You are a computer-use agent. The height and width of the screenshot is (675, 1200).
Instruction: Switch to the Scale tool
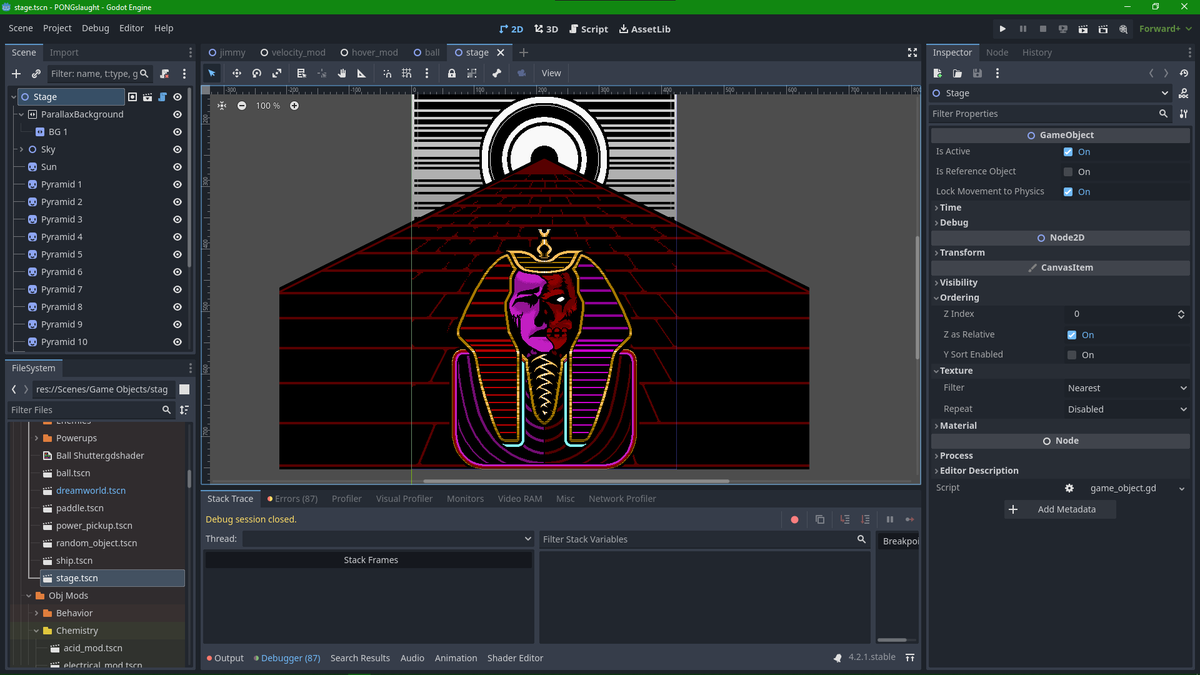pos(277,72)
